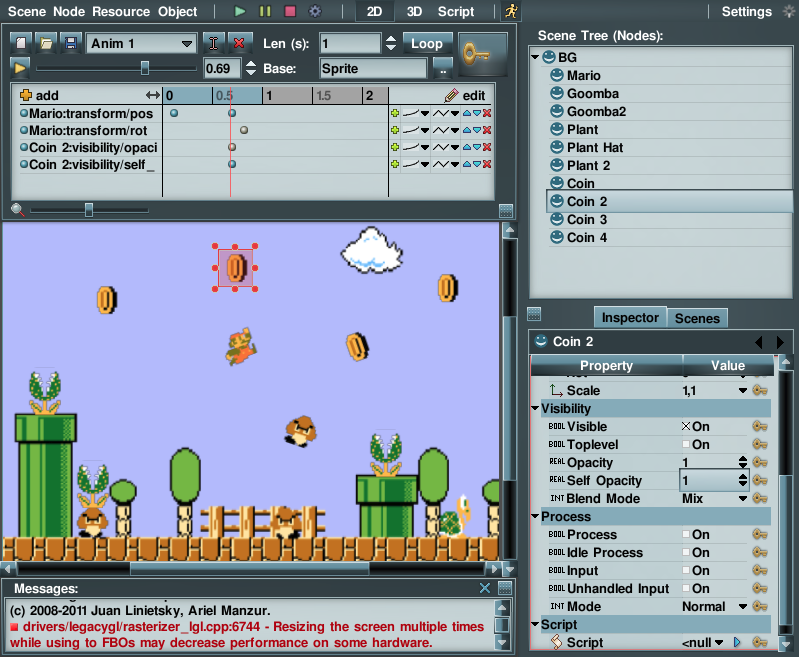Move Coin 2:visibility/self_ track down

tap(477, 164)
